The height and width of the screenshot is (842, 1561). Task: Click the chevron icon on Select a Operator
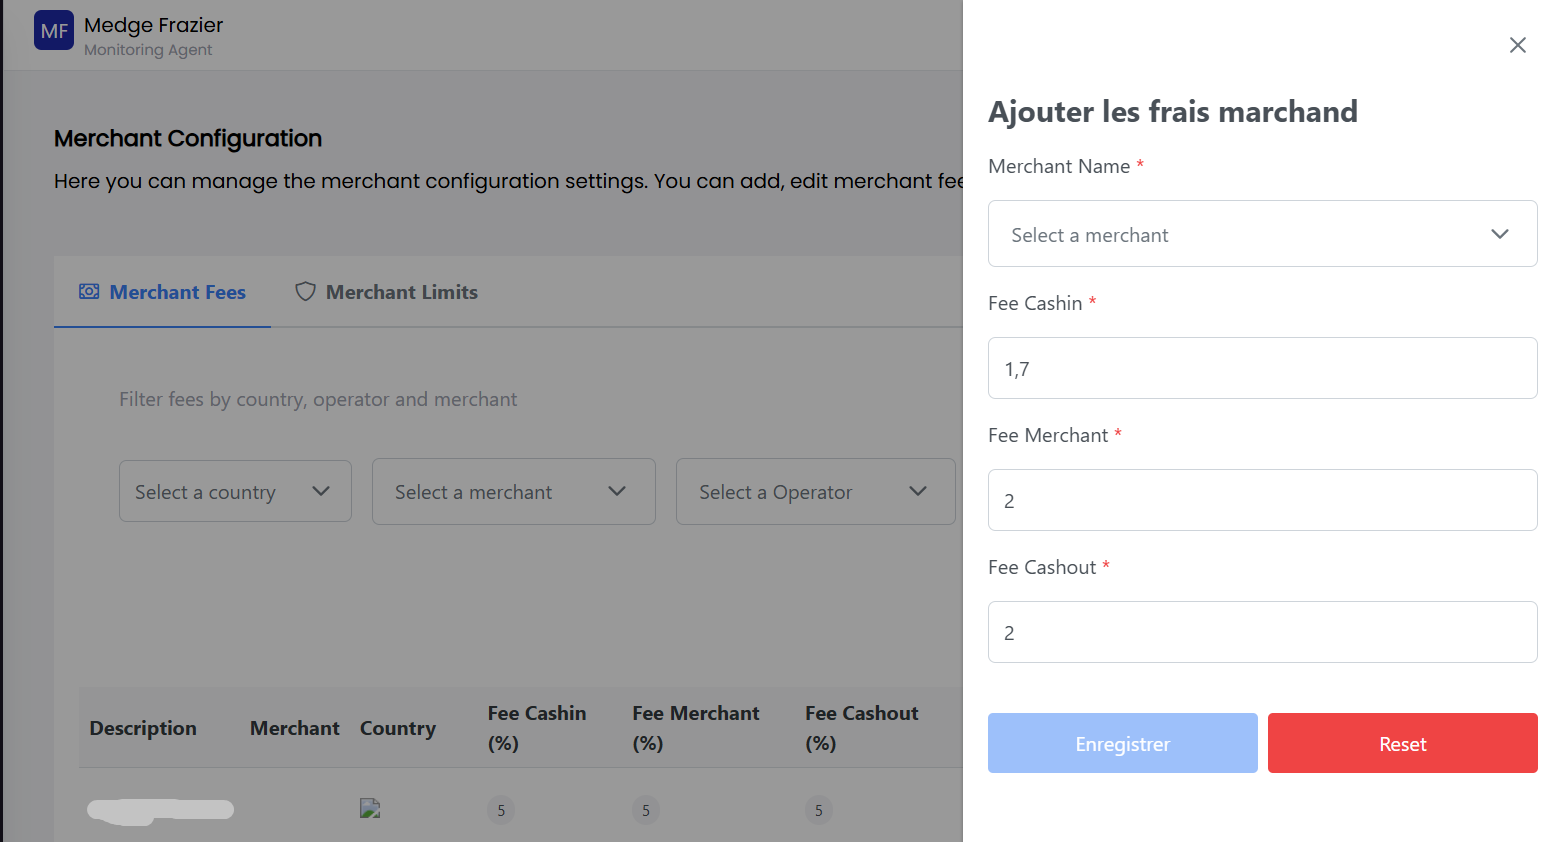coord(917,491)
